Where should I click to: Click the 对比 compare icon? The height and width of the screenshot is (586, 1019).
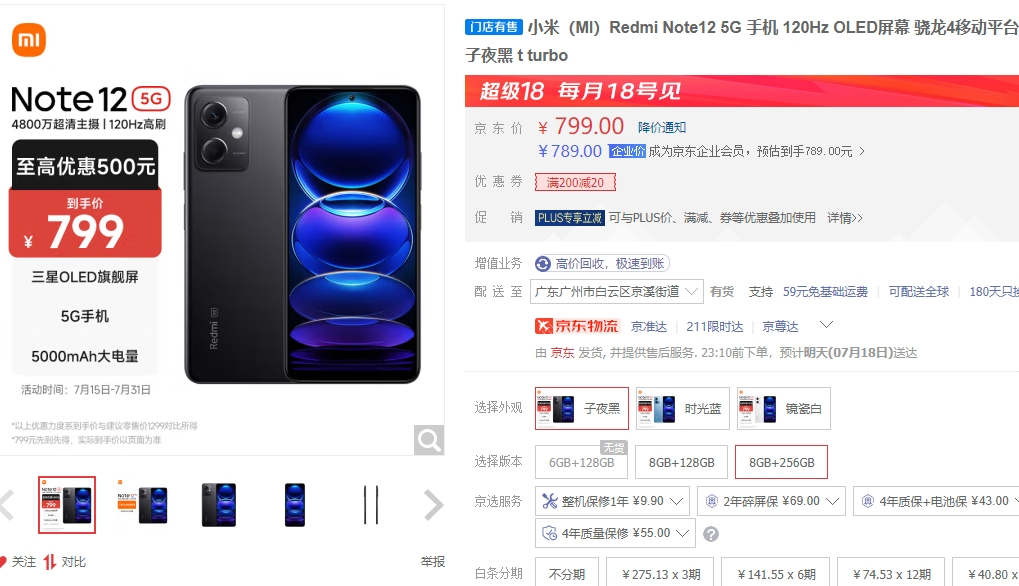(x=50, y=562)
